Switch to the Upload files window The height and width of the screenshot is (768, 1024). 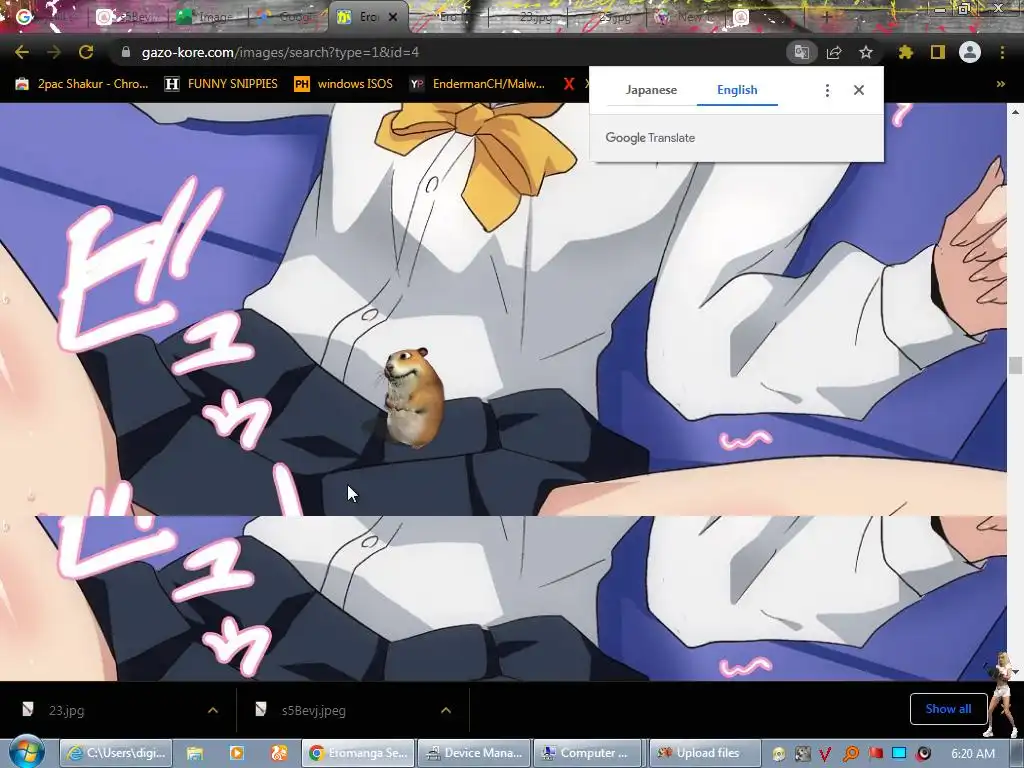705,753
